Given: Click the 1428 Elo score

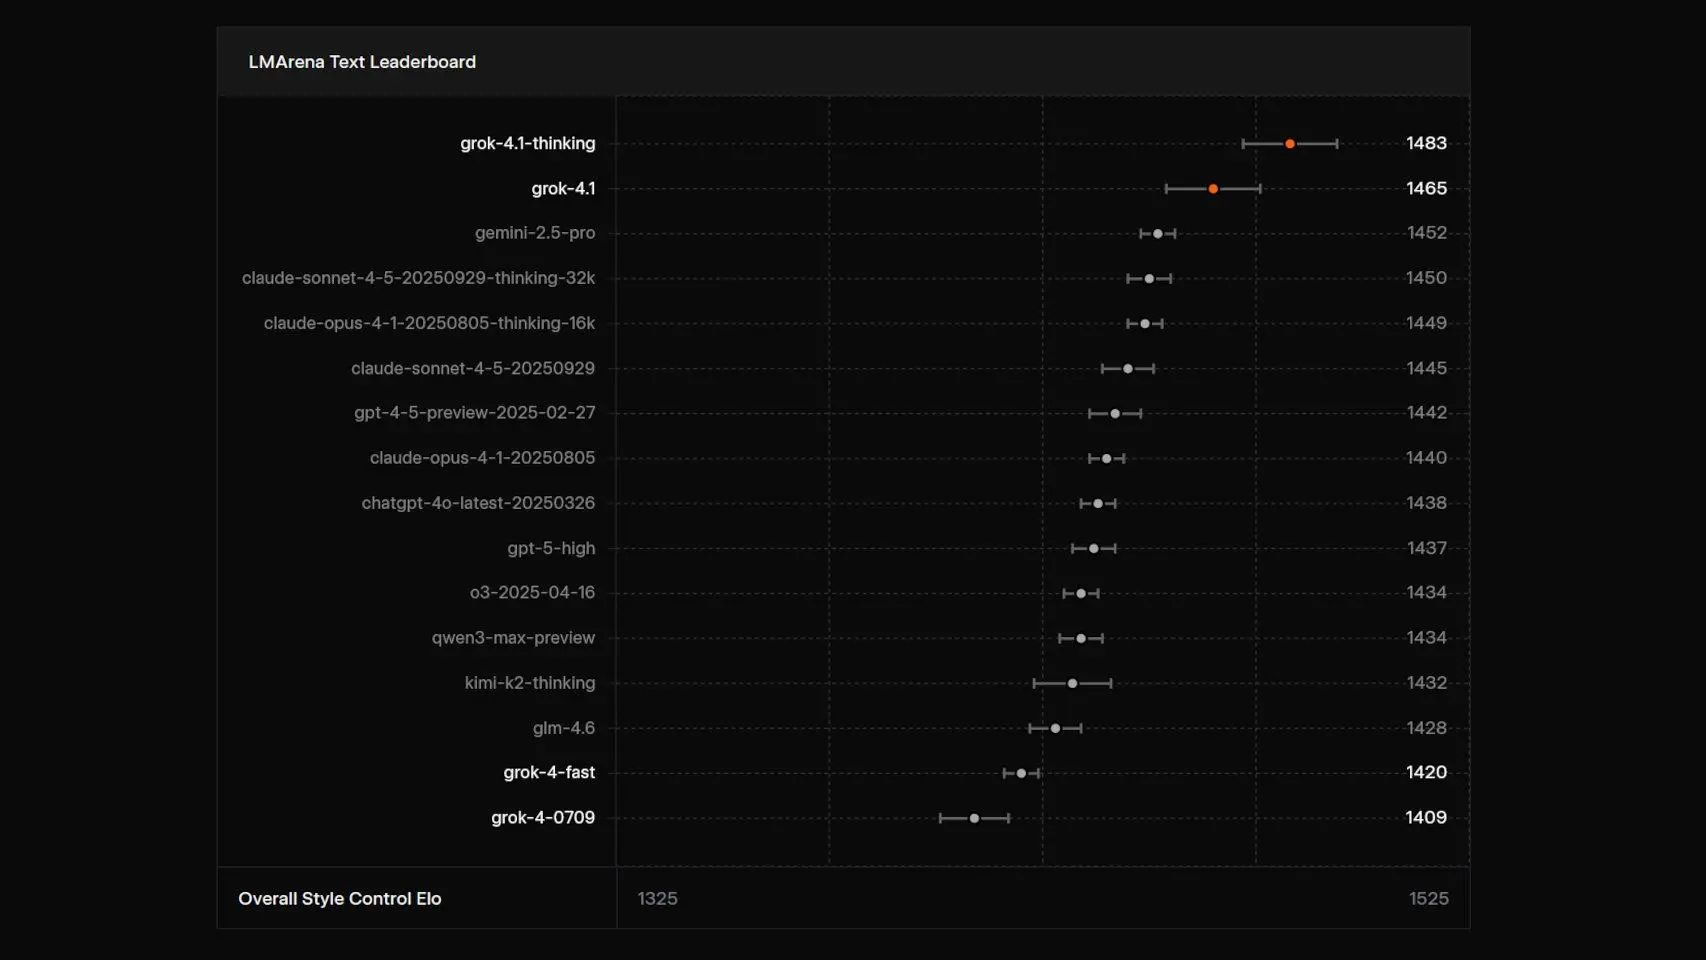Looking at the screenshot, I should [x=1426, y=728].
